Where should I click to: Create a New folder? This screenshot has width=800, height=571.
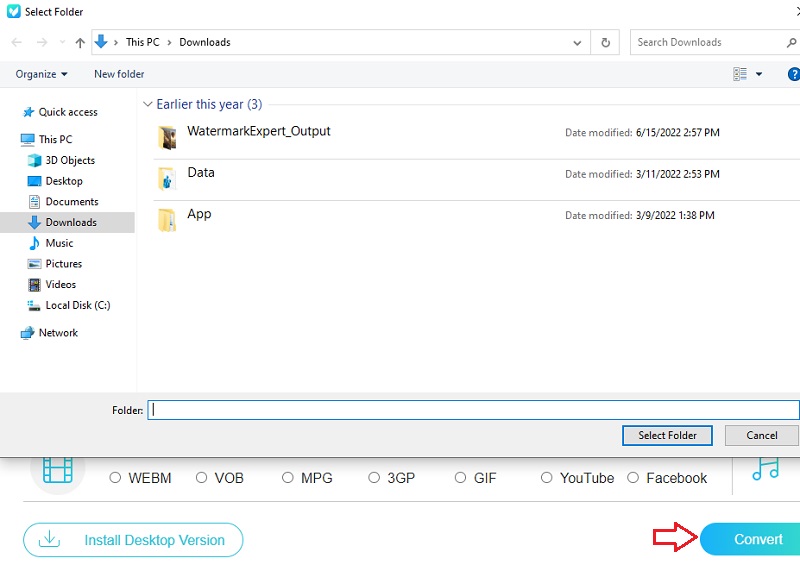click(119, 74)
